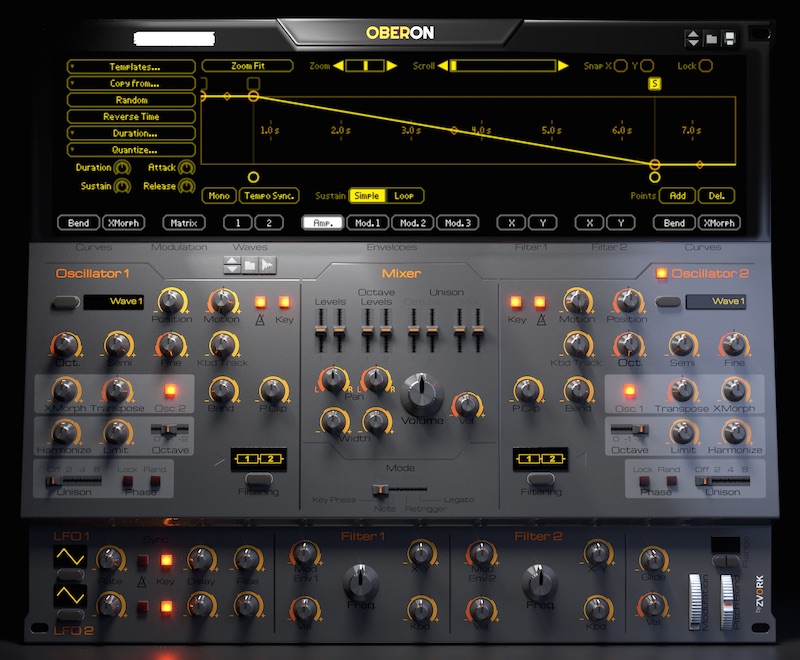The image size is (800, 660).
Task: Toggle the Osc. 2 LED in Oscillator 1
Action: tap(170, 391)
